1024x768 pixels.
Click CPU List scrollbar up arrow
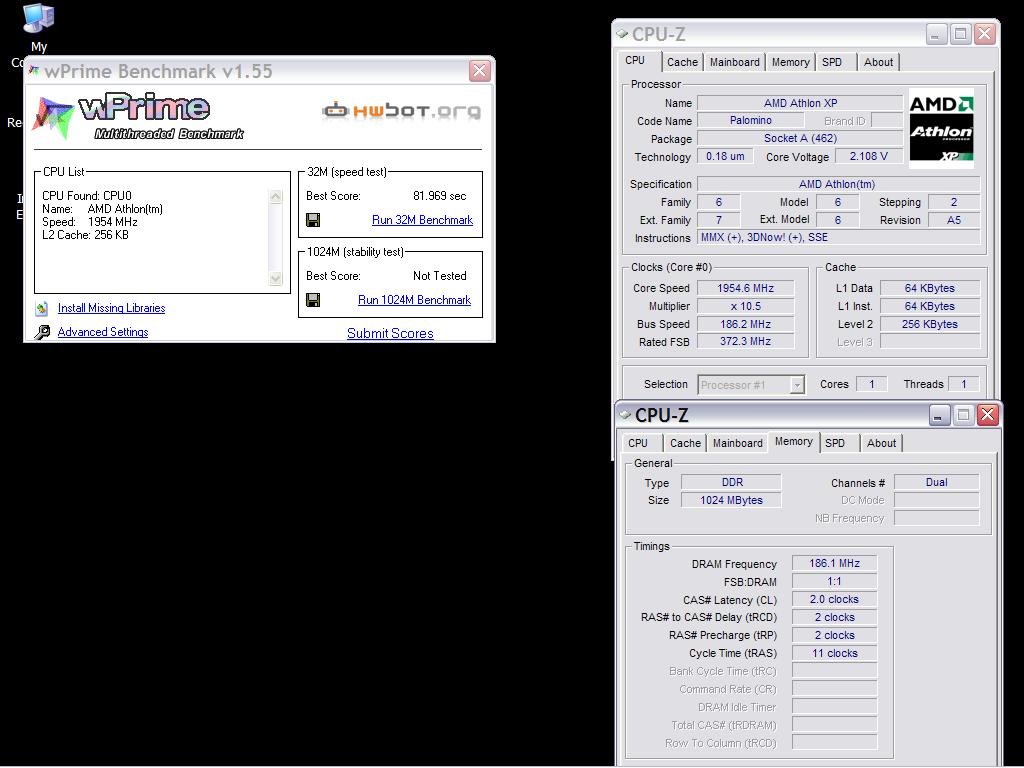[276, 197]
